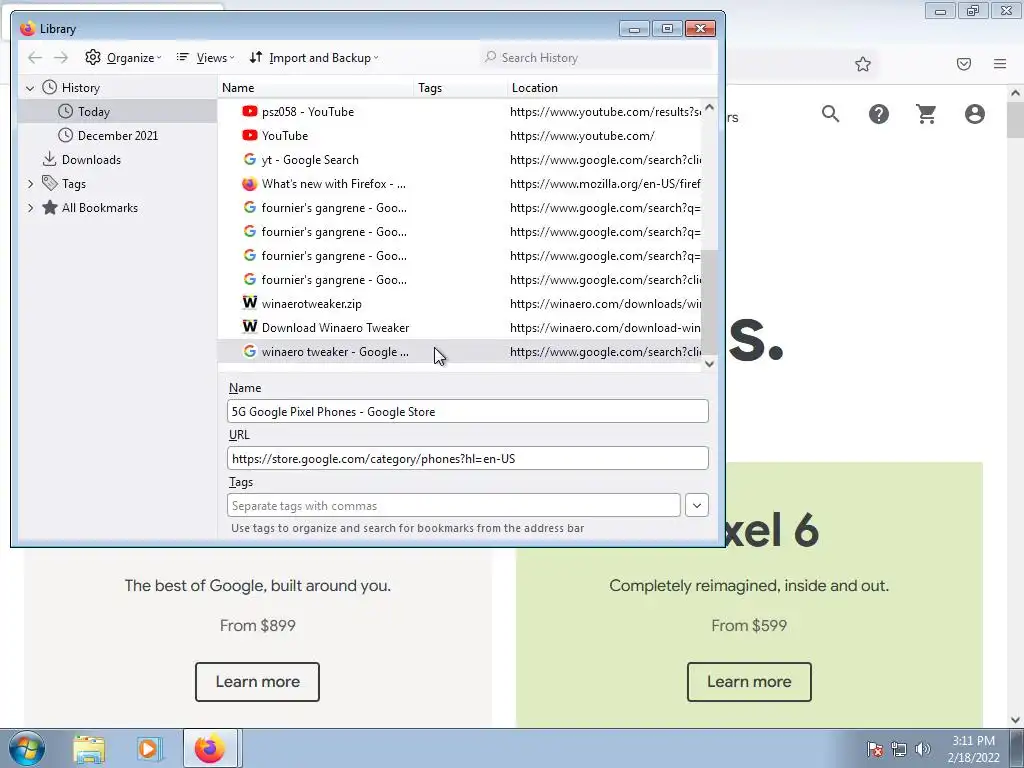Image resolution: width=1024 pixels, height=768 pixels.
Task: Open Windows Media Player from taskbar
Action: [x=149, y=749]
